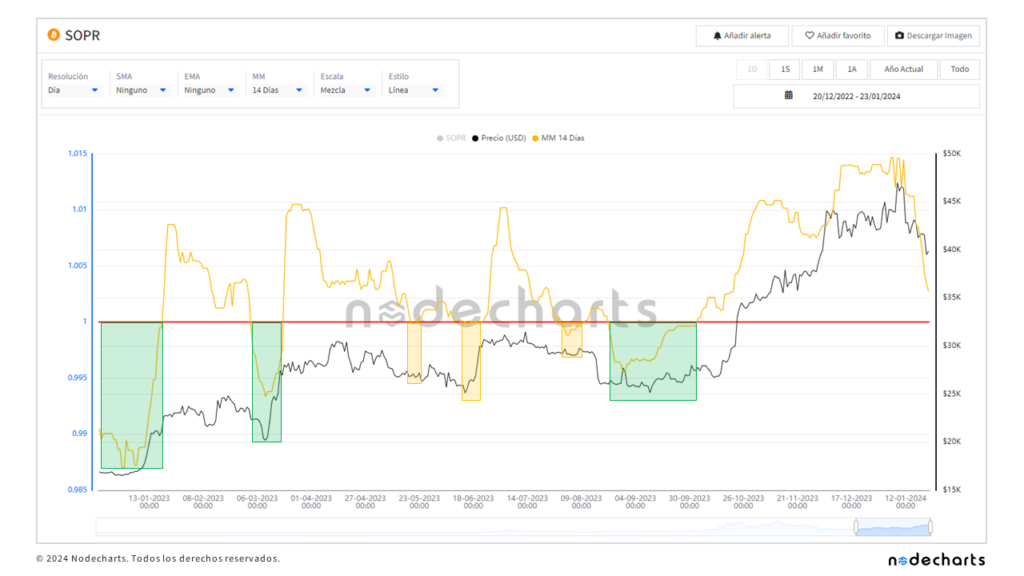
Task: Toggle the Precio (USD) legend series
Action: tap(499, 138)
